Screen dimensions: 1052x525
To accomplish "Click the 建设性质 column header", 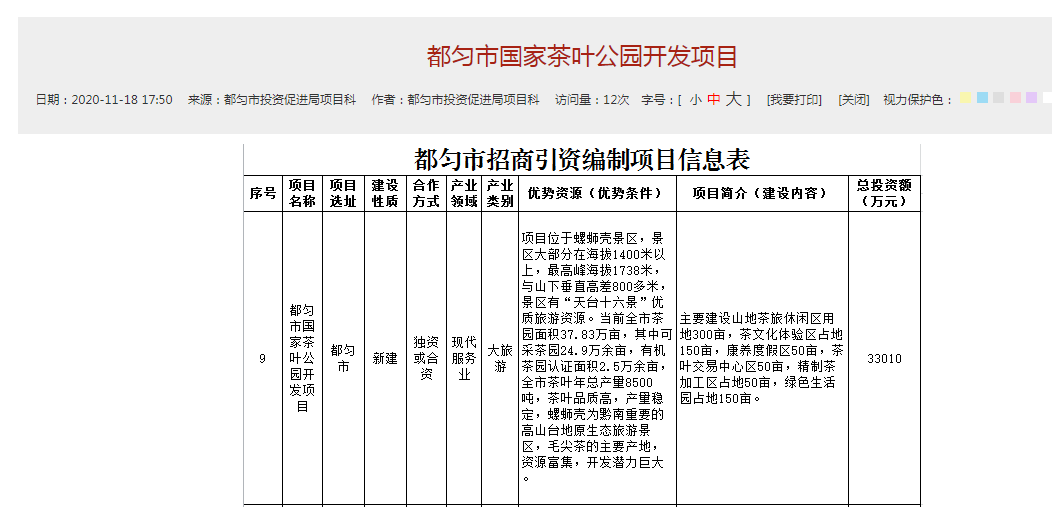I will (x=385, y=193).
